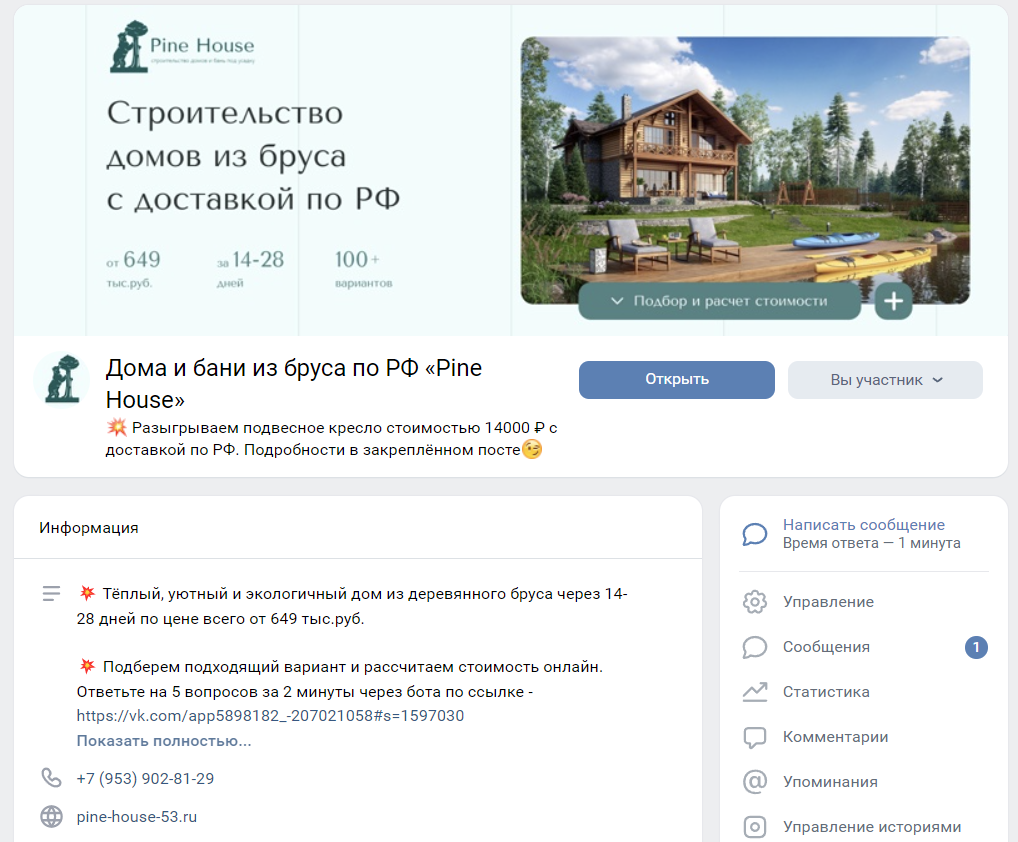Click the phone handset icon
Viewport: 1018px width, 842px height.
coord(51,778)
